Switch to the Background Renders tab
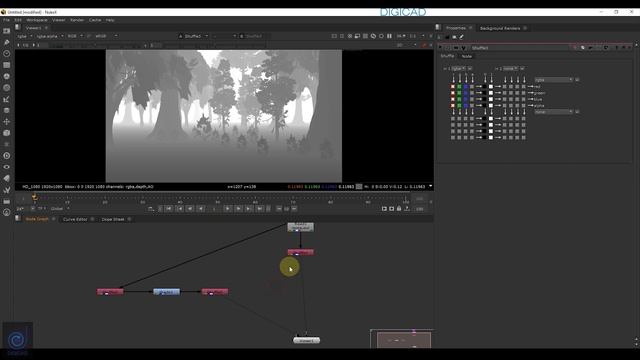Image resolution: width=640 pixels, height=360 pixels. [500, 28]
